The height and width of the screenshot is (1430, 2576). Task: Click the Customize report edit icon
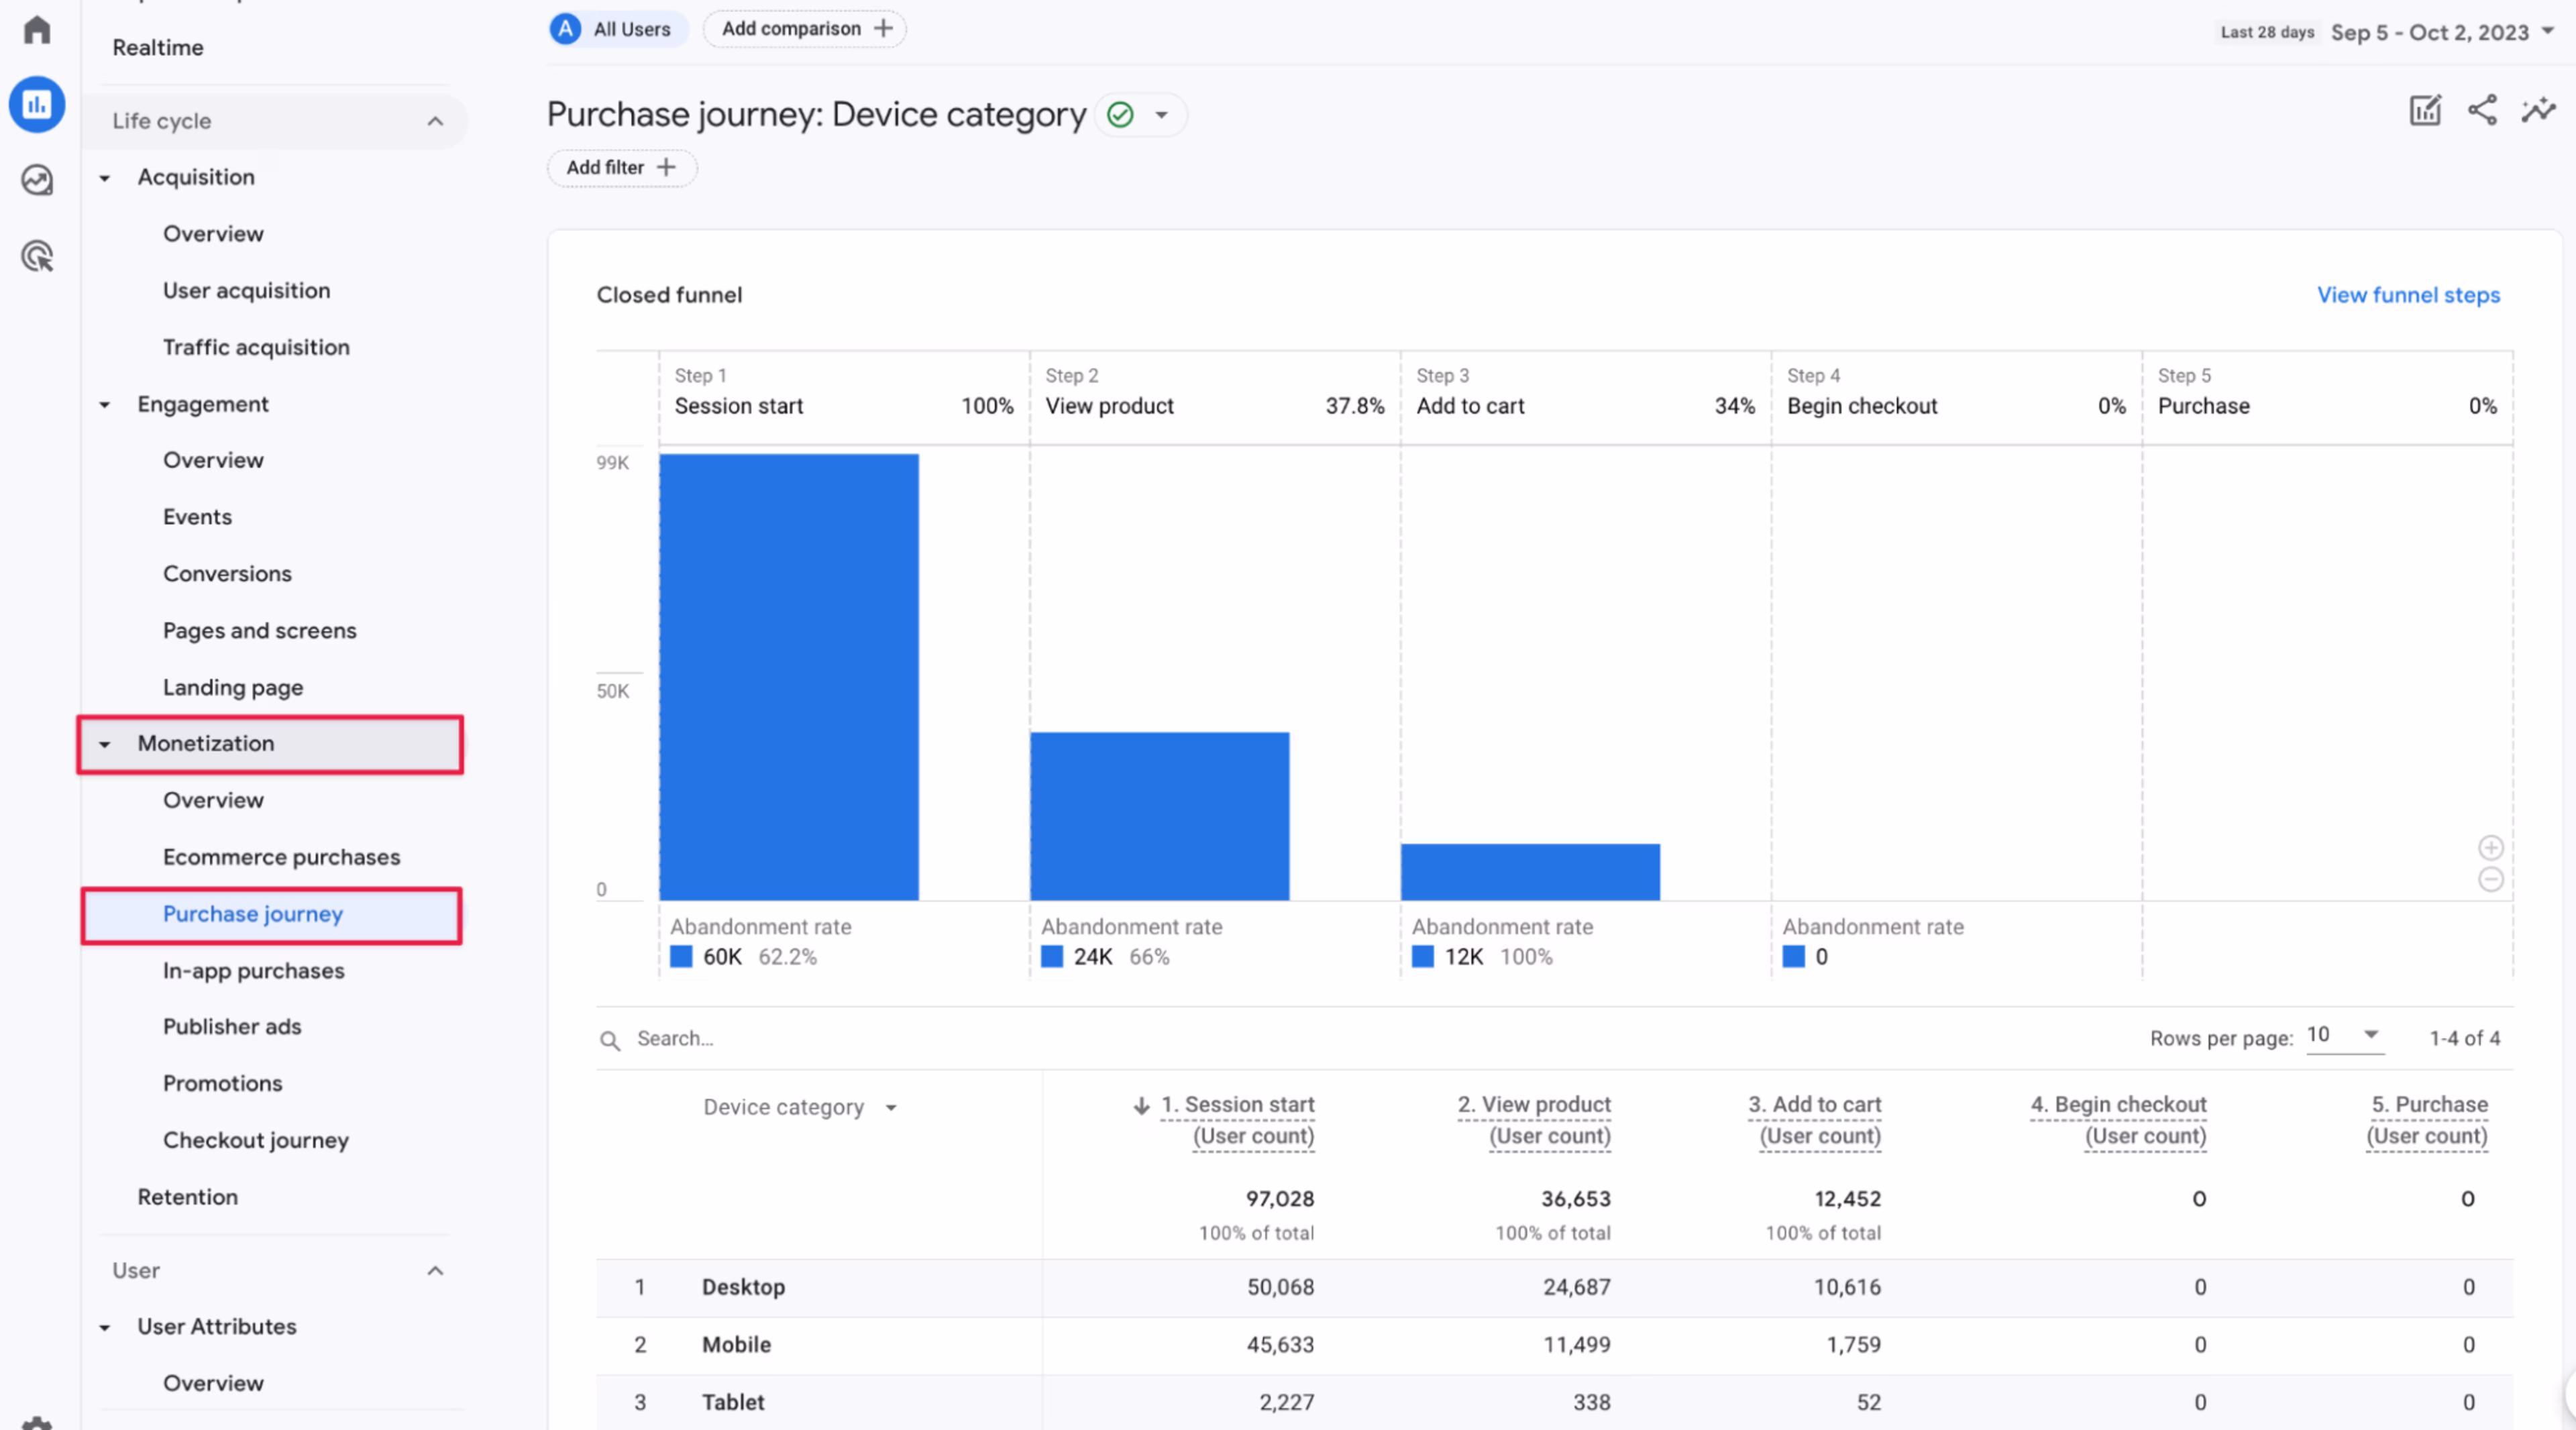(2424, 111)
